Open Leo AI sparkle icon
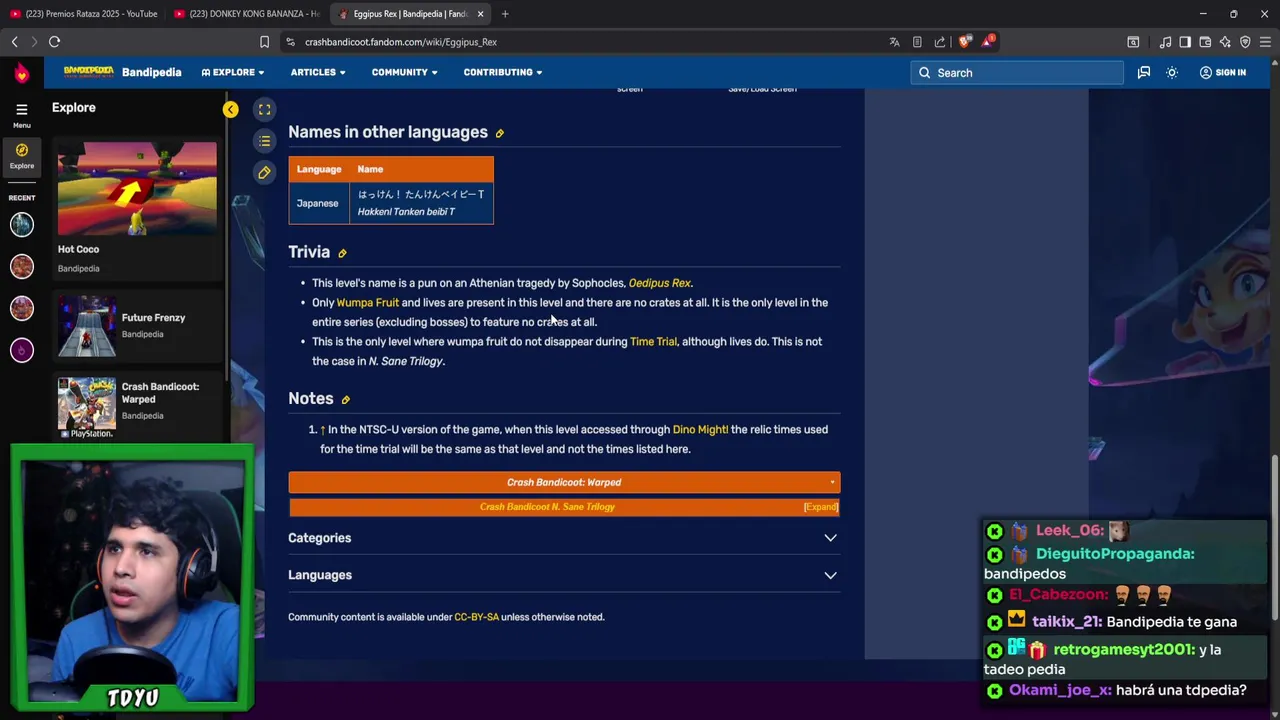This screenshot has width=1280, height=720. tap(1225, 42)
